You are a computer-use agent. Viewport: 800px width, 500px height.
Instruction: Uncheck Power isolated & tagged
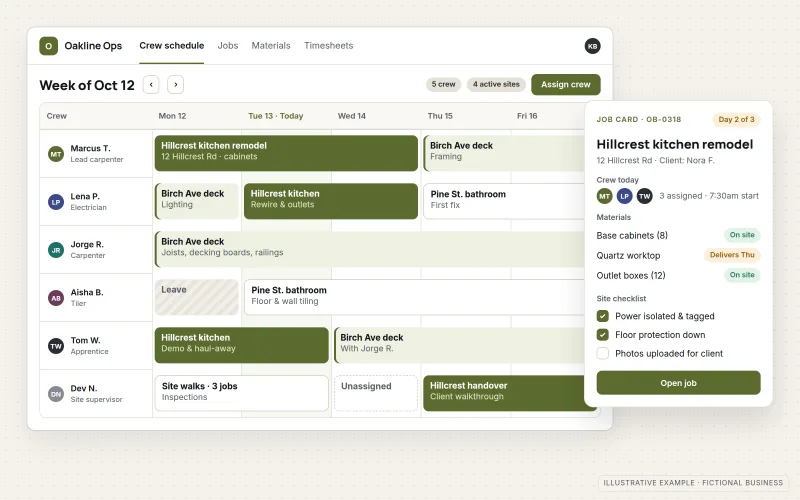603,316
